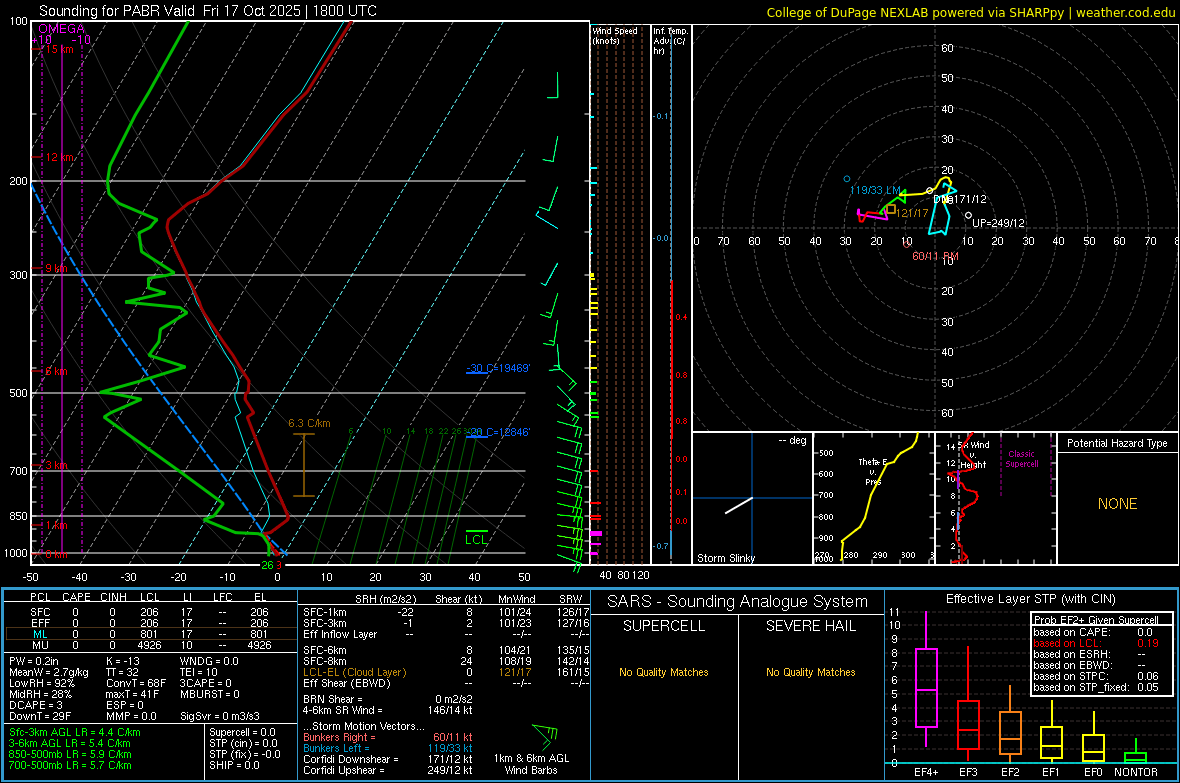Click the 119/33 LM hodograph label
This screenshot has height=783, width=1180.
875,190
